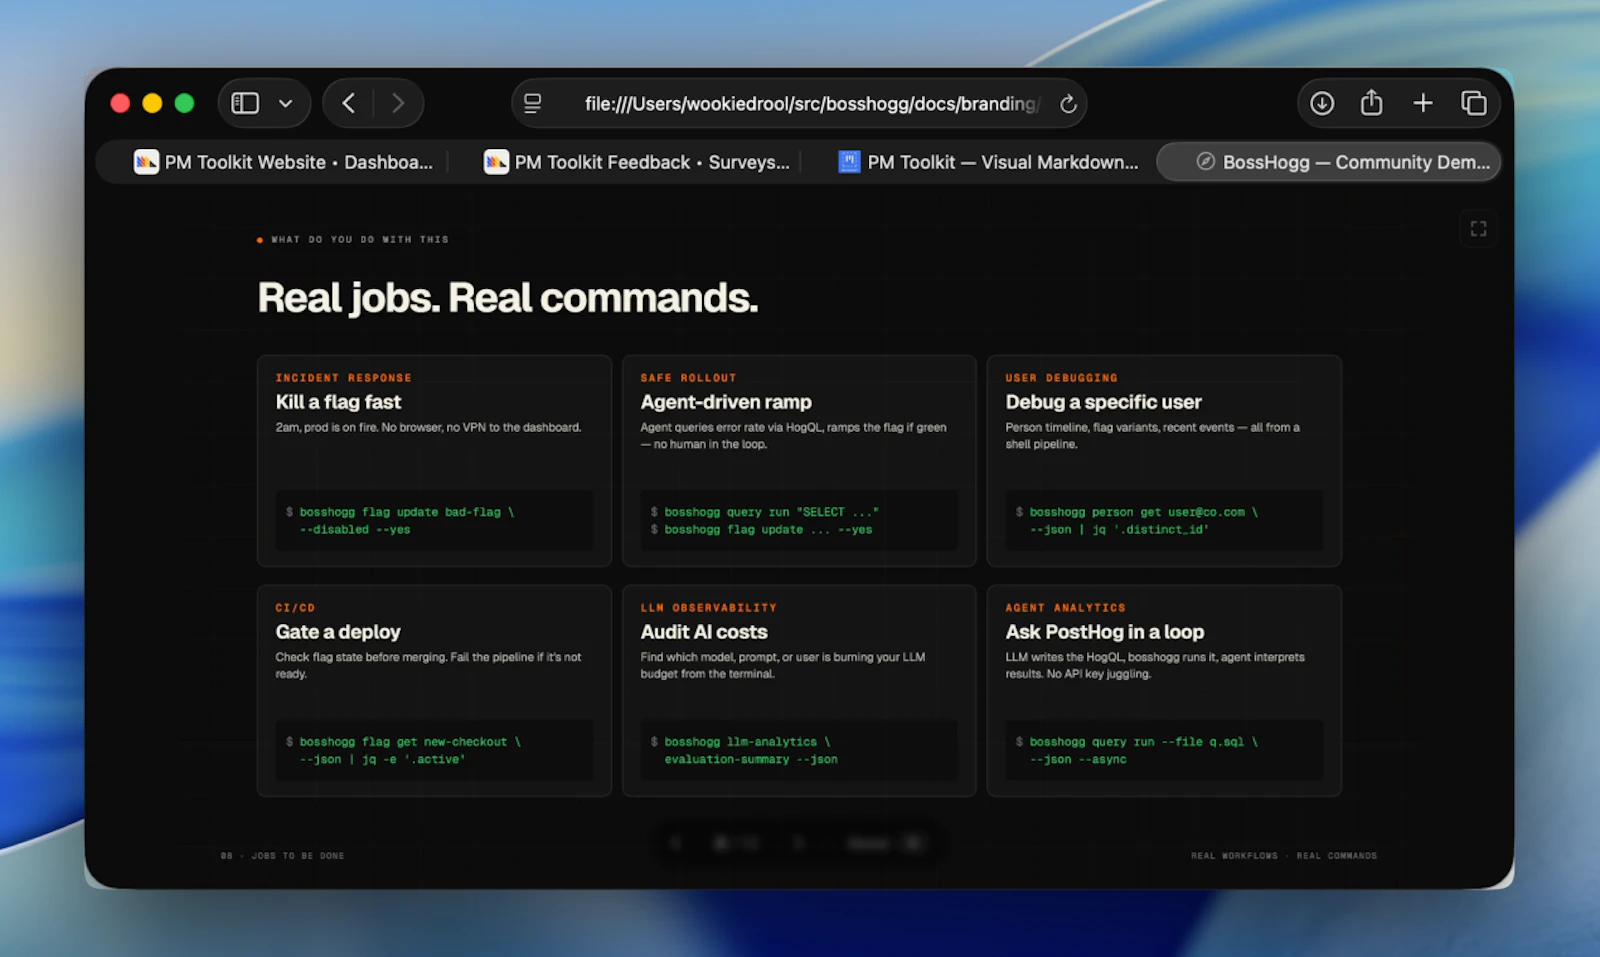Go forward to the next page
This screenshot has height=957, width=1600.
point(398,103)
